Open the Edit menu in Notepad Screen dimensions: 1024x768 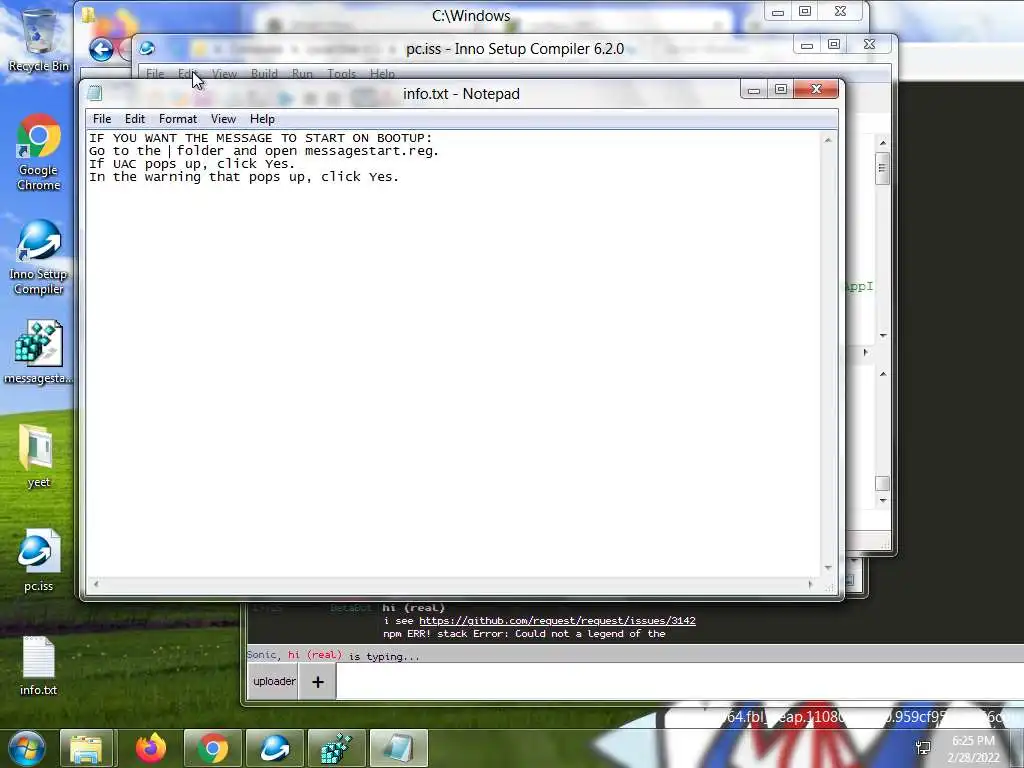[135, 119]
